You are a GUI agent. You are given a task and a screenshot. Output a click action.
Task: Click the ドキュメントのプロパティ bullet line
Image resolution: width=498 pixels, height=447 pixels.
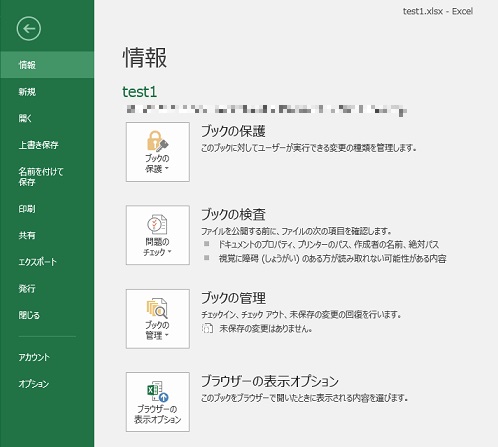tap(328, 244)
